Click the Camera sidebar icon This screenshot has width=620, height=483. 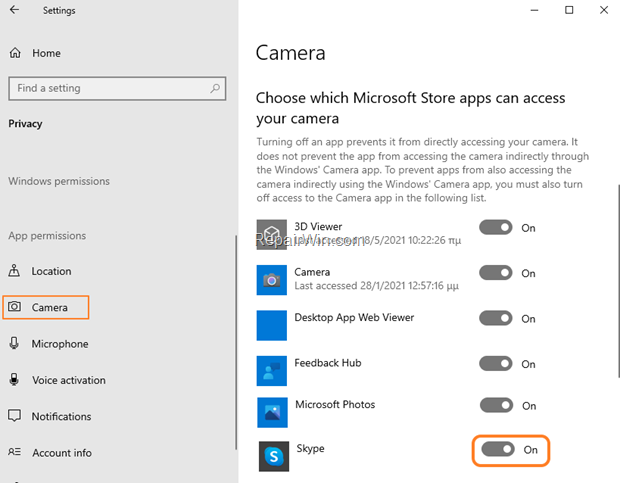coord(15,307)
